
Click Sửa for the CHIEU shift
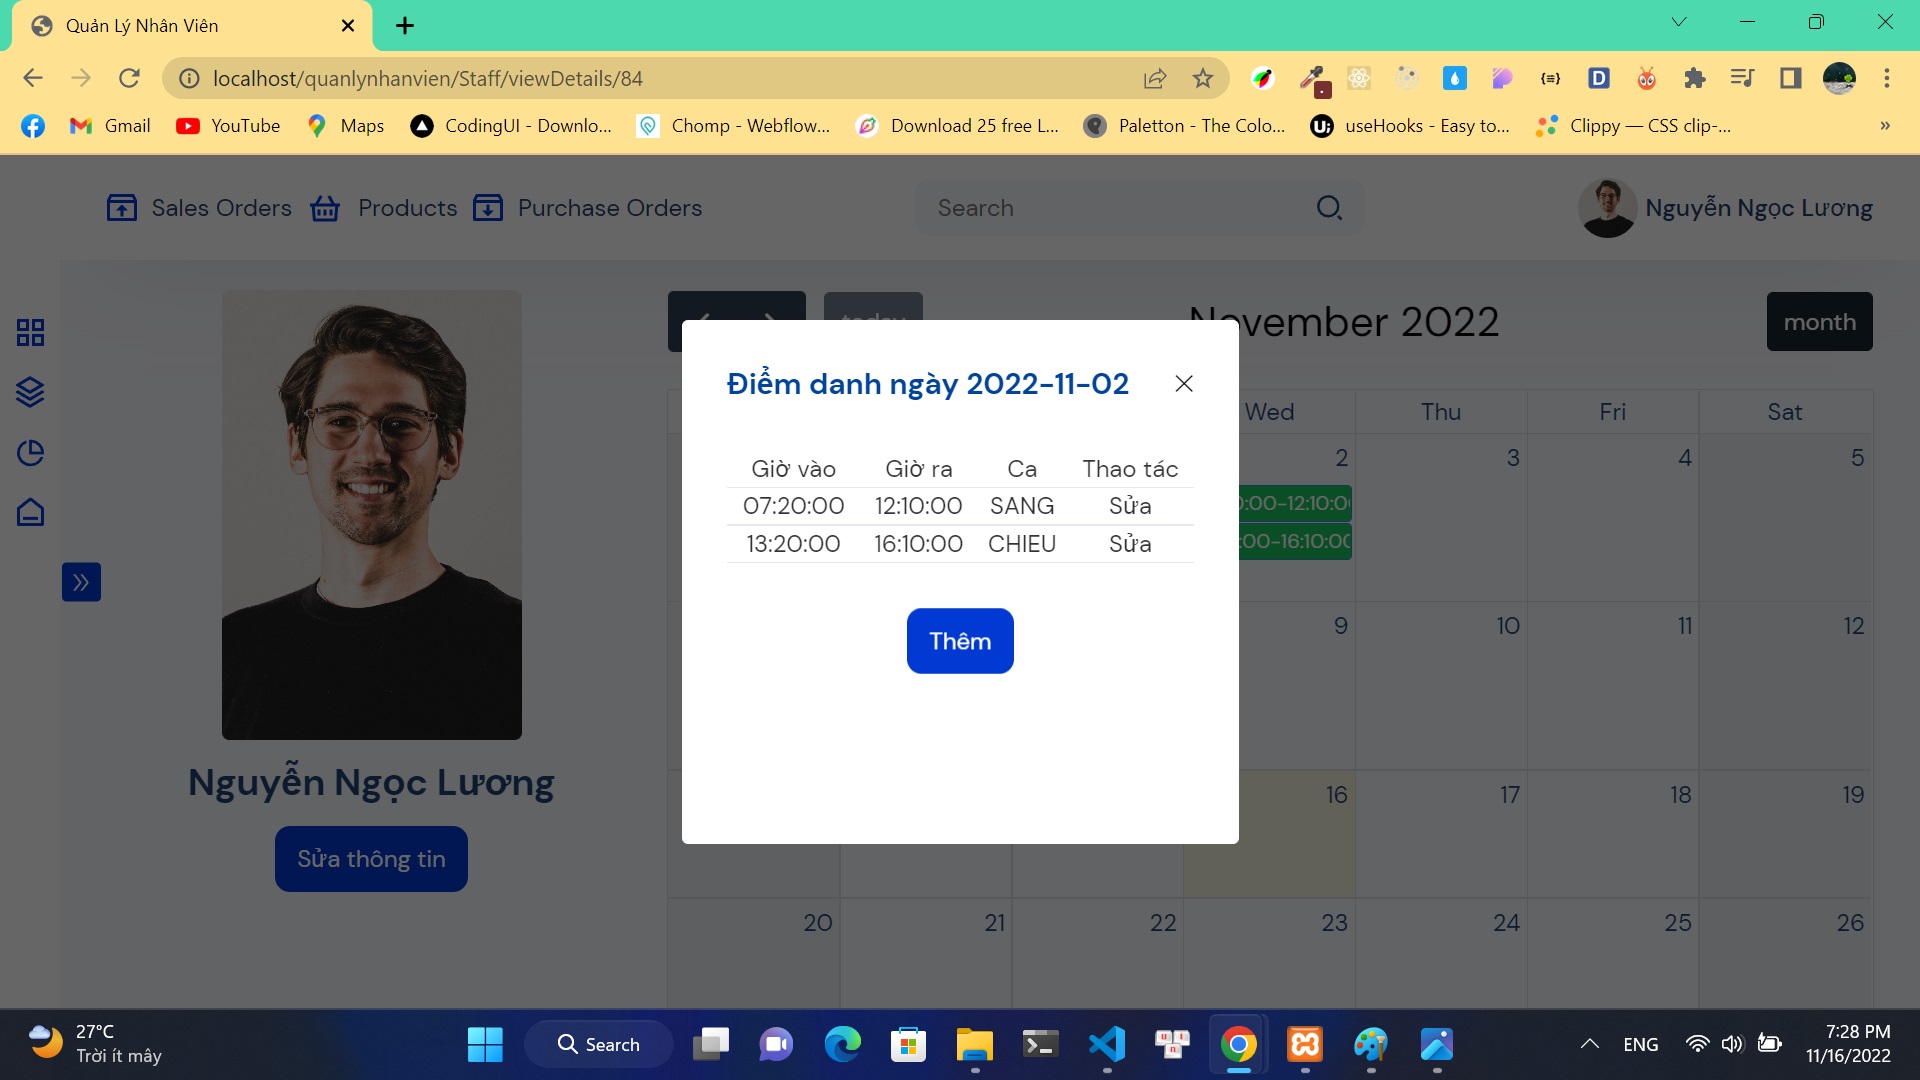point(1130,544)
